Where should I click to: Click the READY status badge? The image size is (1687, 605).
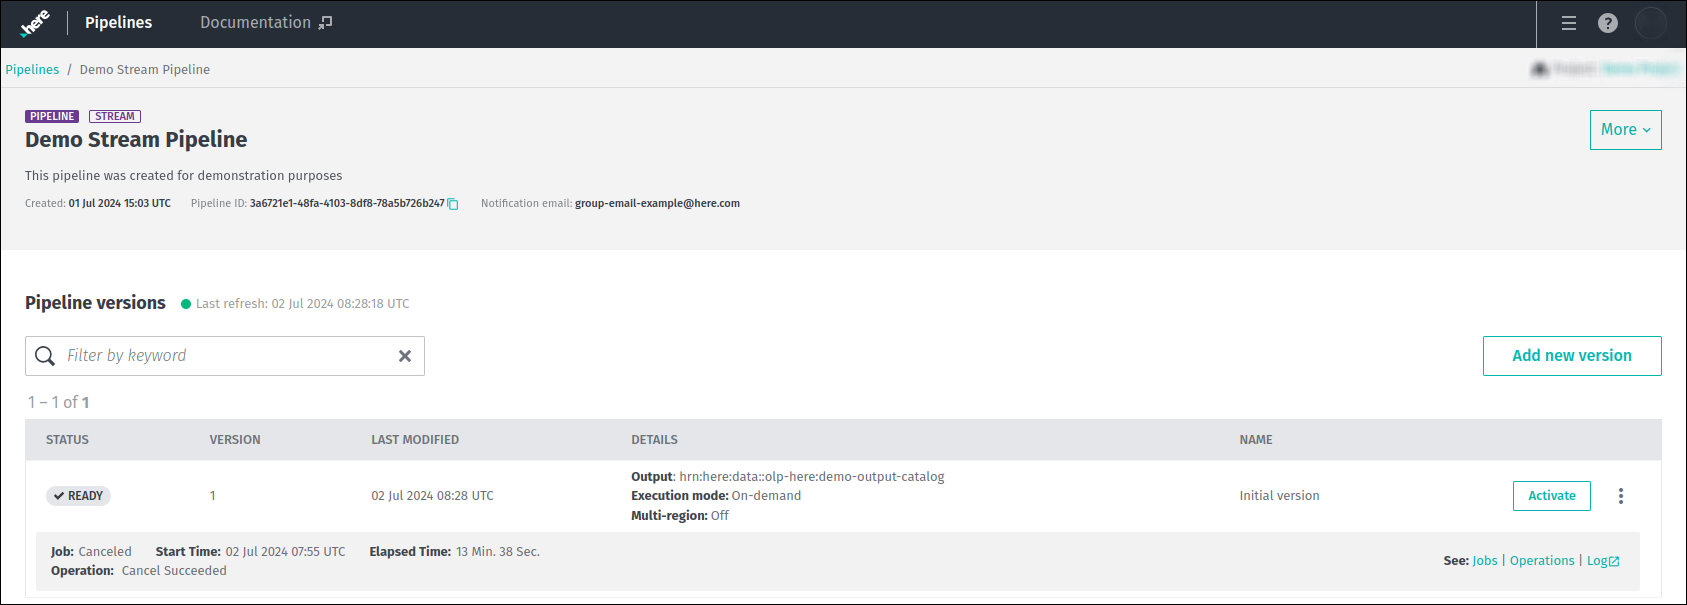(78, 496)
